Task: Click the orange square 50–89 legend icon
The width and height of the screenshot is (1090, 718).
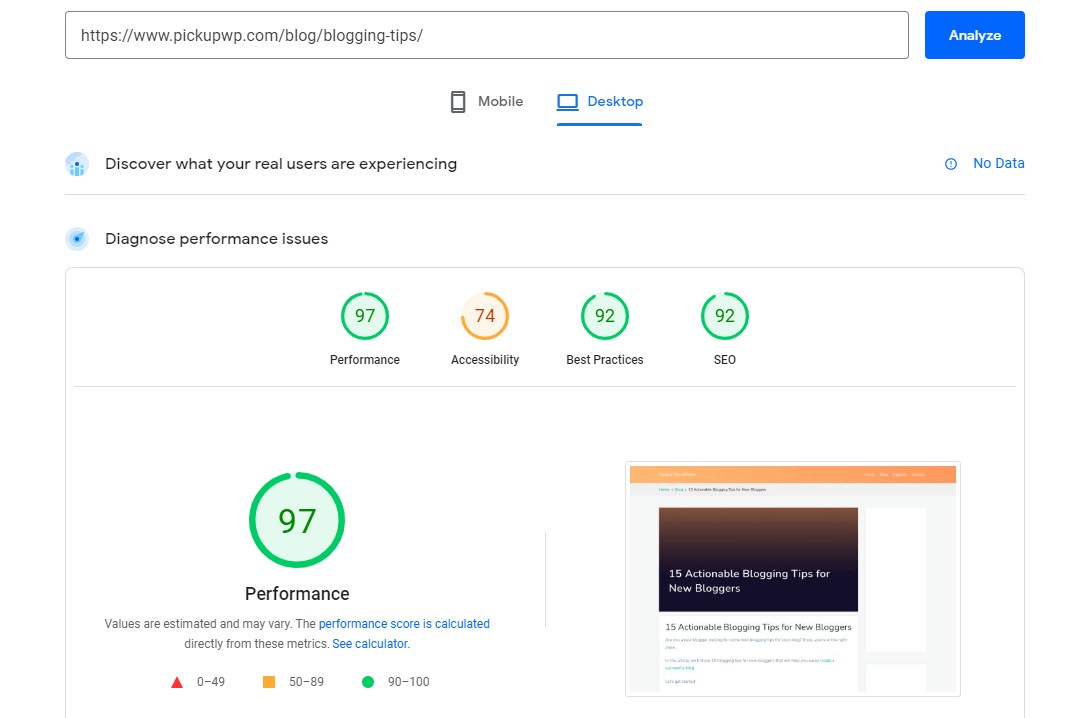Action: click(x=269, y=682)
